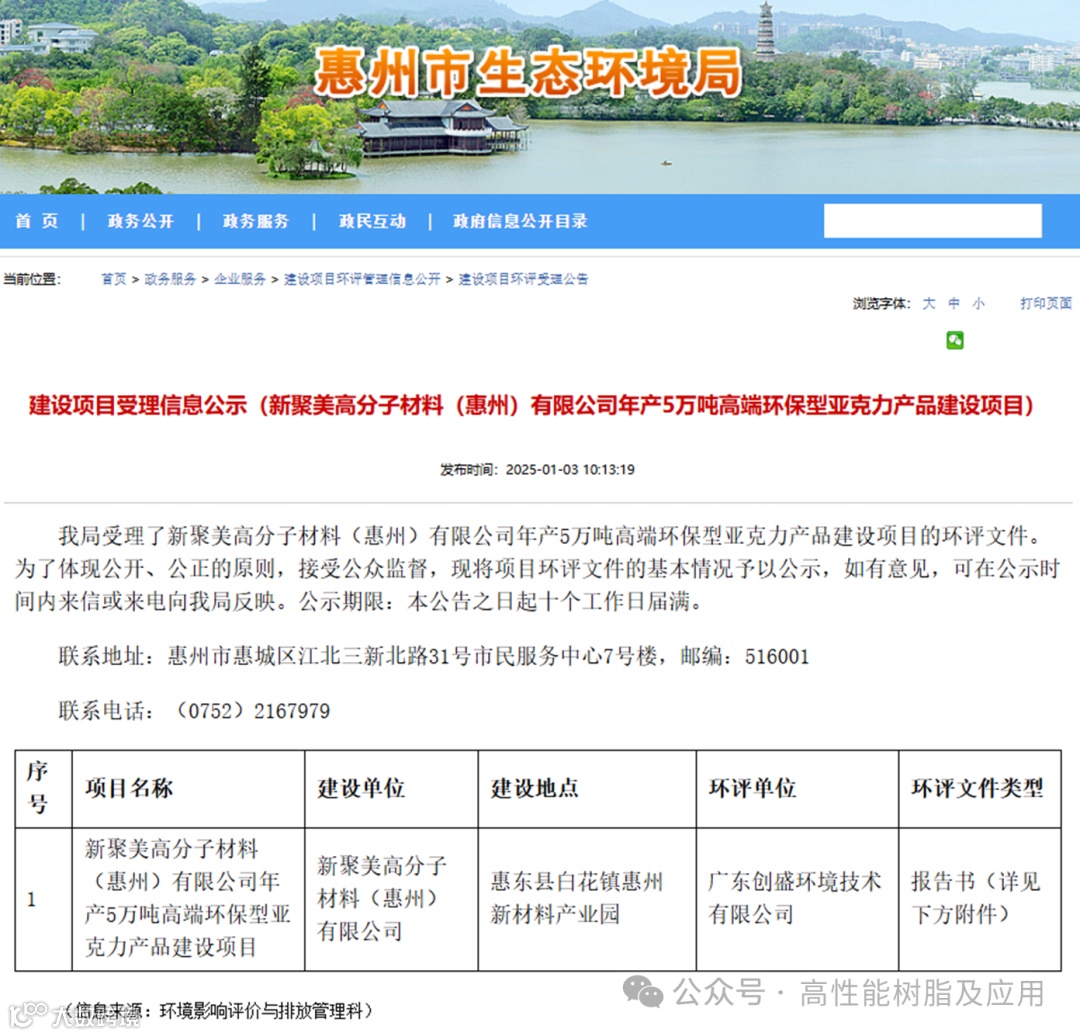Image resolution: width=1080 pixels, height=1036 pixels.
Task: Click the 建设地点 table header
Action: [x=534, y=788]
